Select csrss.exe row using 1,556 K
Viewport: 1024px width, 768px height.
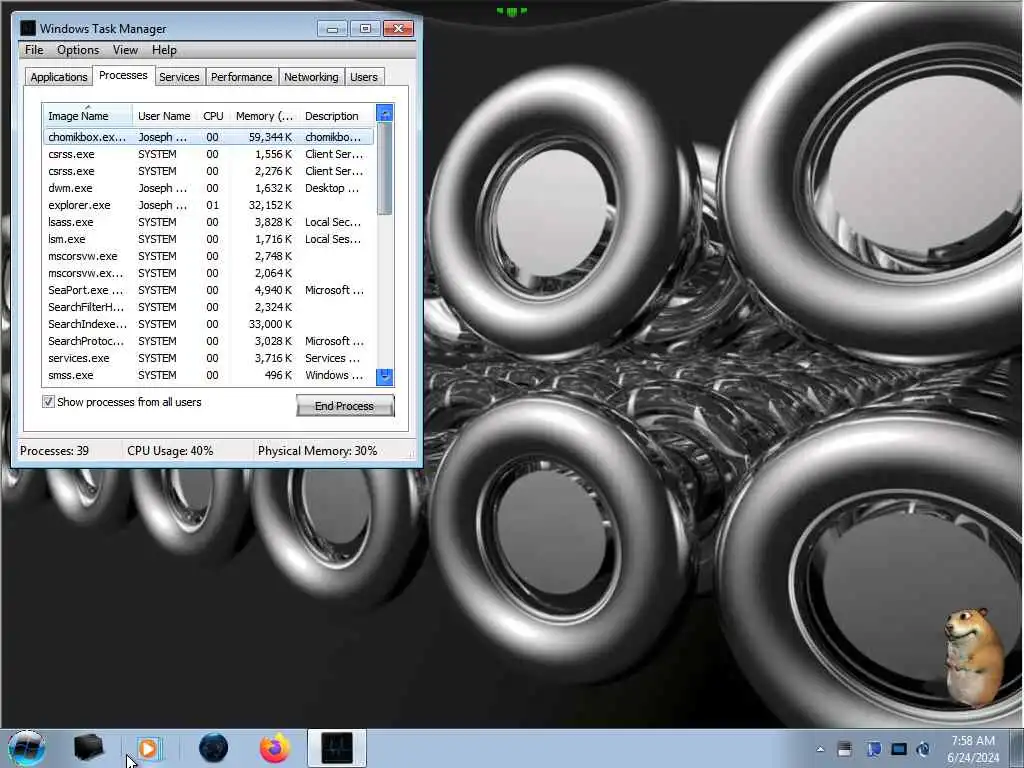pyautogui.click(x=209, y=154)
